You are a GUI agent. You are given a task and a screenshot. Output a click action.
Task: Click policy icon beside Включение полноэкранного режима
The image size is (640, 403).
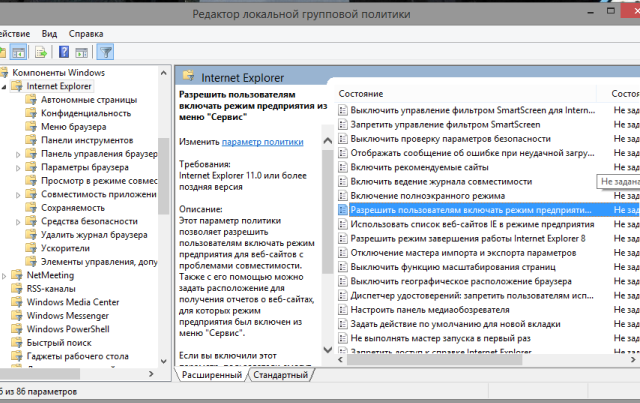(343, 196)
